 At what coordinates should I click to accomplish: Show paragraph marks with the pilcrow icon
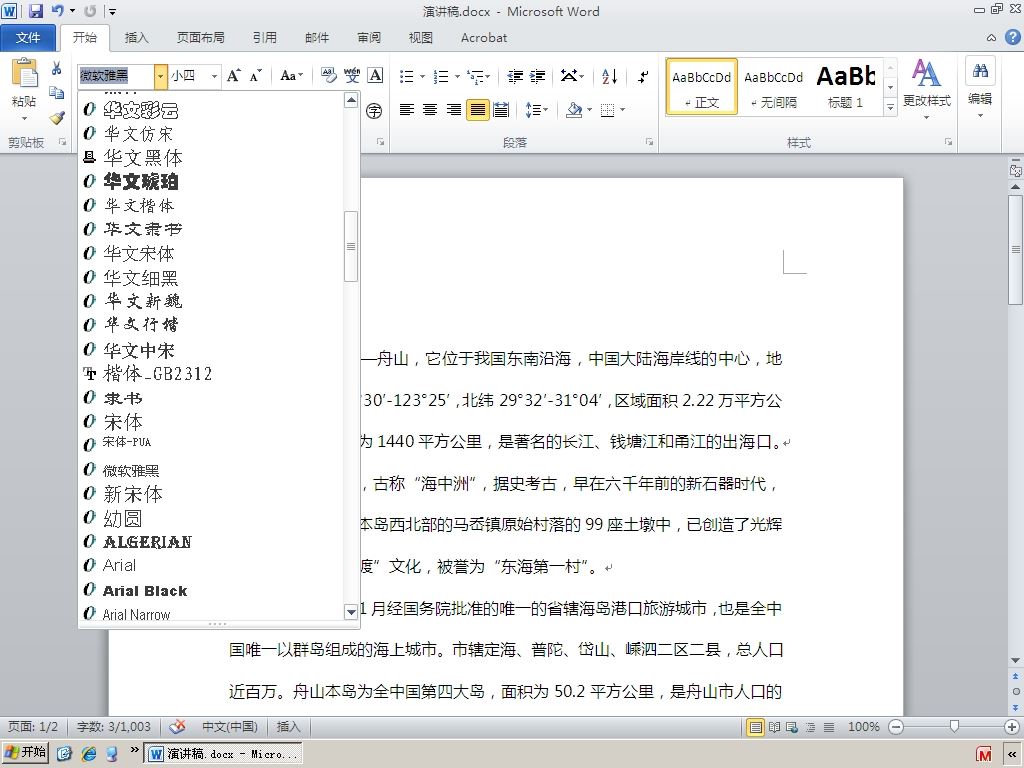643,76
